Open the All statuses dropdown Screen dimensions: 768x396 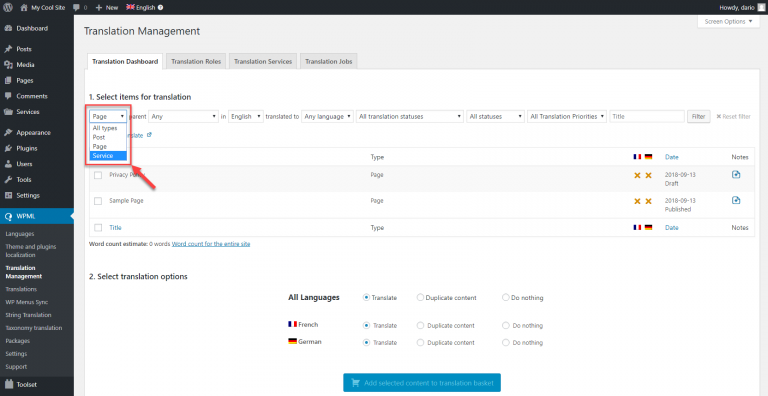tap(495, 117)
